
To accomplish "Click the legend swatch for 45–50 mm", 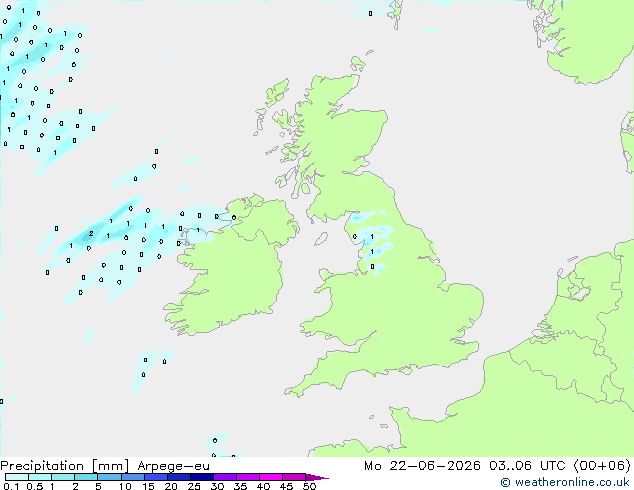I will (294, 477).
